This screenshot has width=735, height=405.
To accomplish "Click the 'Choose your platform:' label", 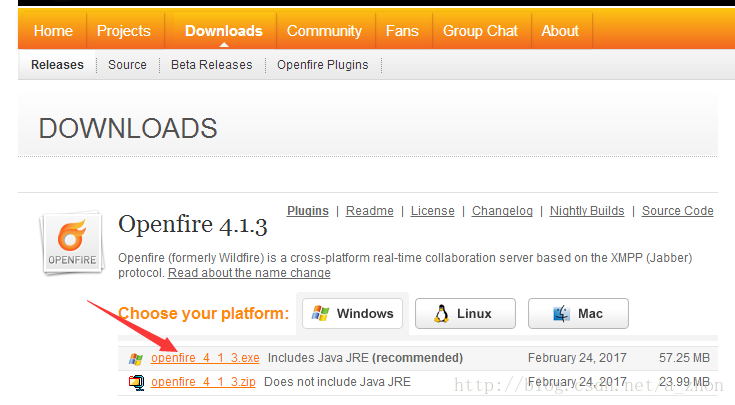I will tap(203, 313).
